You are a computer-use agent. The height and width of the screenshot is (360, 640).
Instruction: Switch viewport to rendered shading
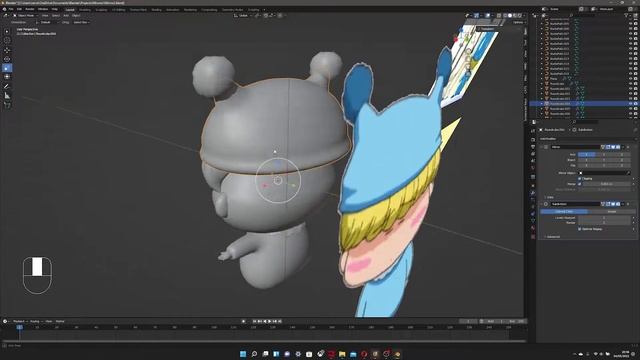[520, 16]
